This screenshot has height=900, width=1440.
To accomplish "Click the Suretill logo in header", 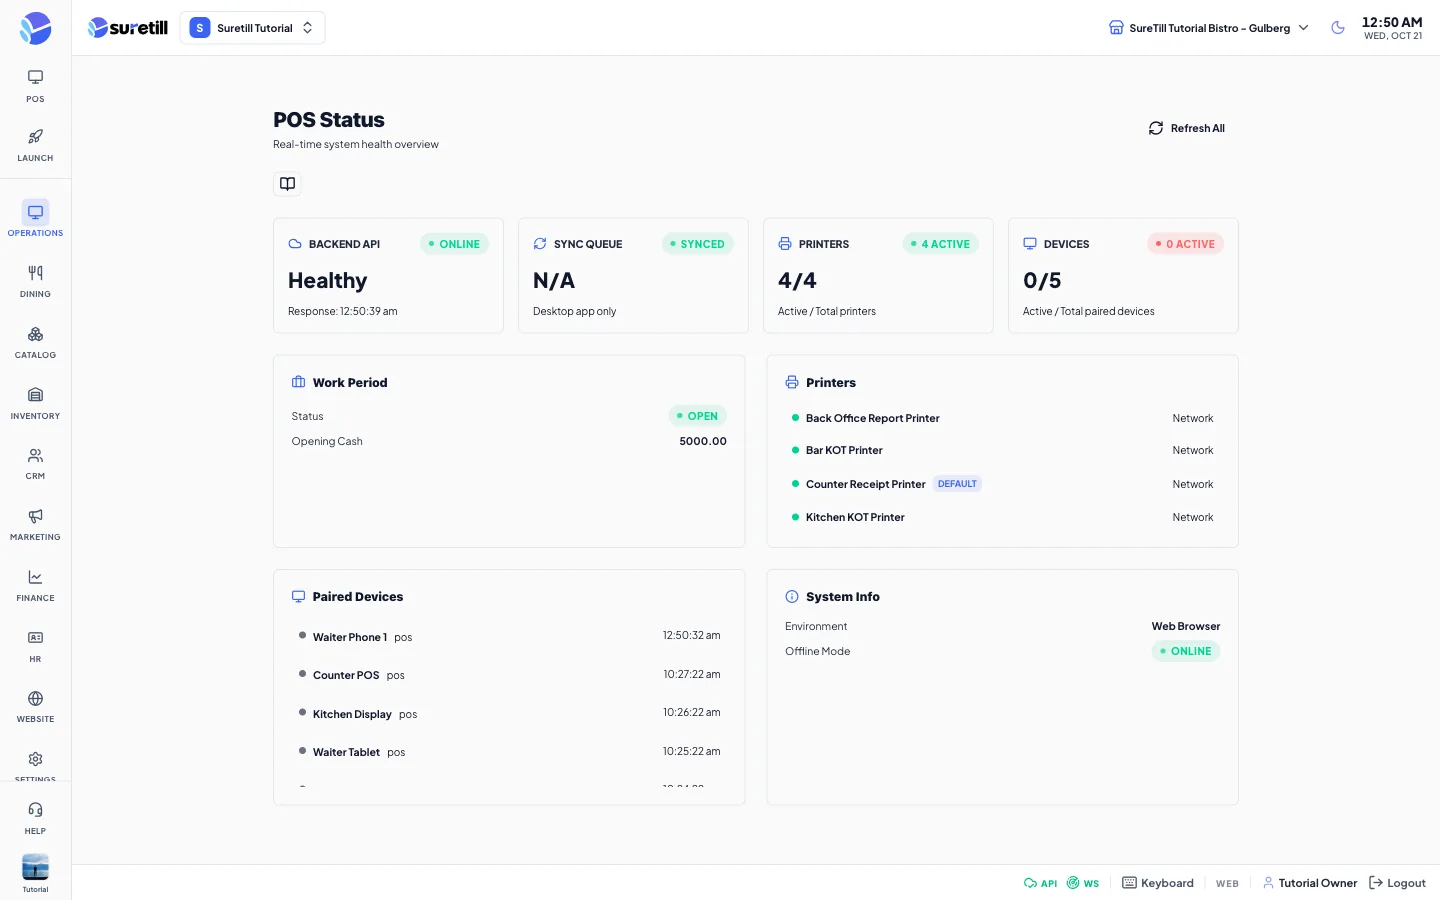I will click(x=128, y=28).
